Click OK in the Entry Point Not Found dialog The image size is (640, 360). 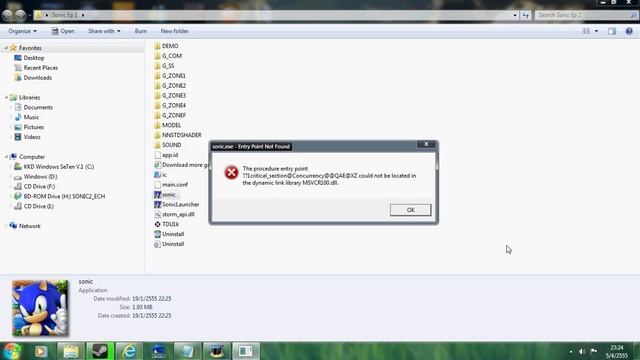(x=410, y=210)
